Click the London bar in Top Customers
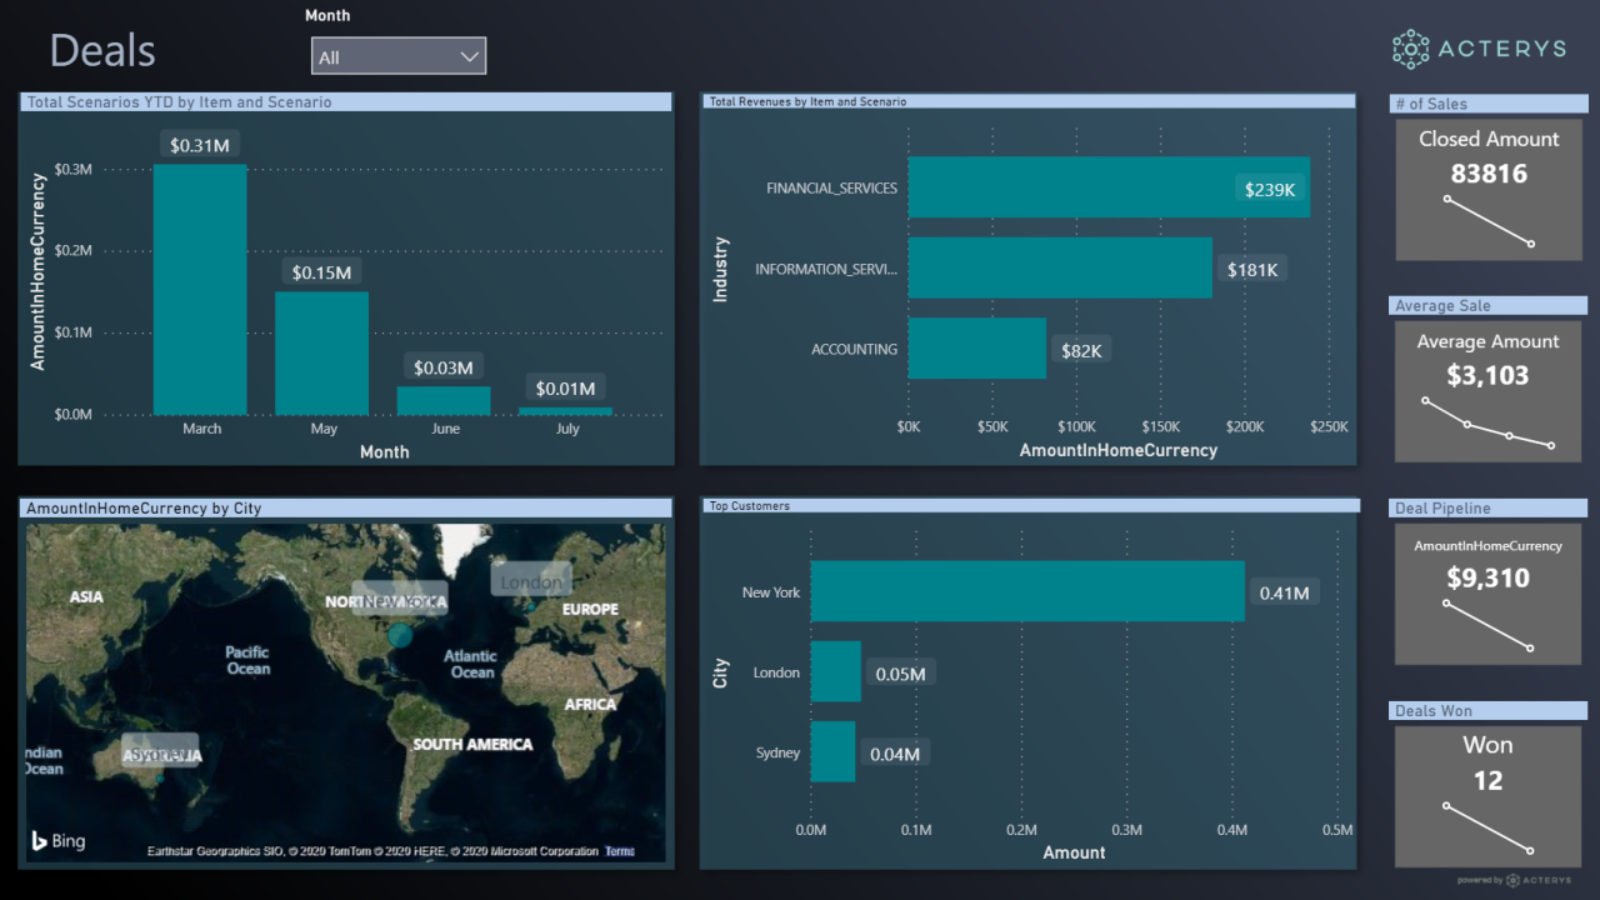This screenshot has width=1600, height=900. 836,672
